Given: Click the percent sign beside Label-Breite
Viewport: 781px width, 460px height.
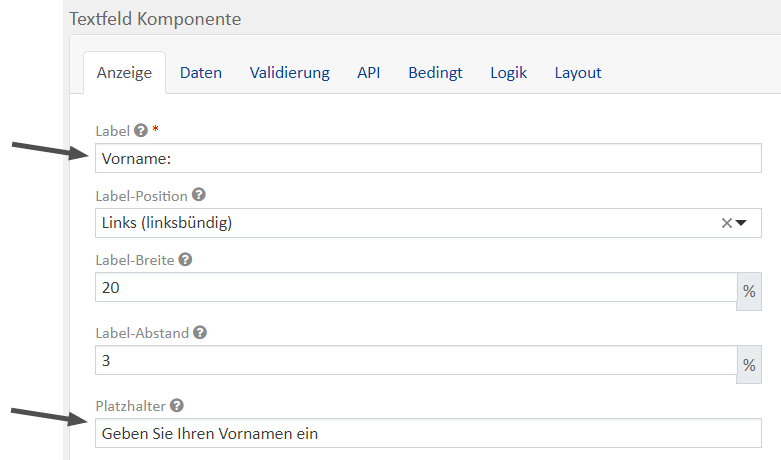Looking at the screenshot, I should [749, 291].
